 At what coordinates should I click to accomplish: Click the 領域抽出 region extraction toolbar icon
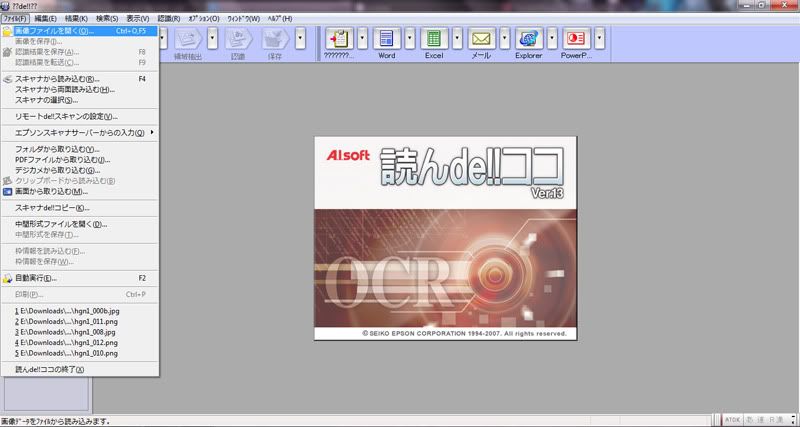click(189, 39)
